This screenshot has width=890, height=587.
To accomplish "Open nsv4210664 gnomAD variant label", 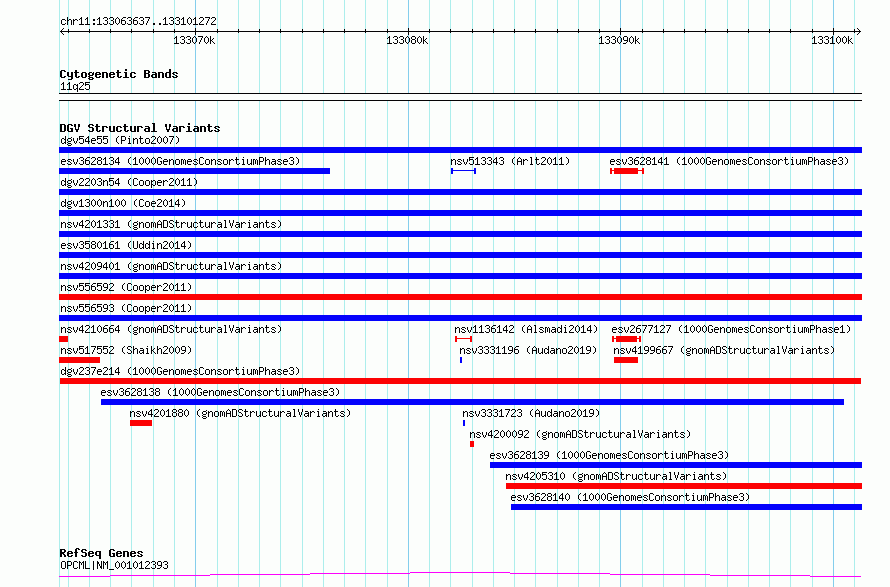I will (171, 329).
